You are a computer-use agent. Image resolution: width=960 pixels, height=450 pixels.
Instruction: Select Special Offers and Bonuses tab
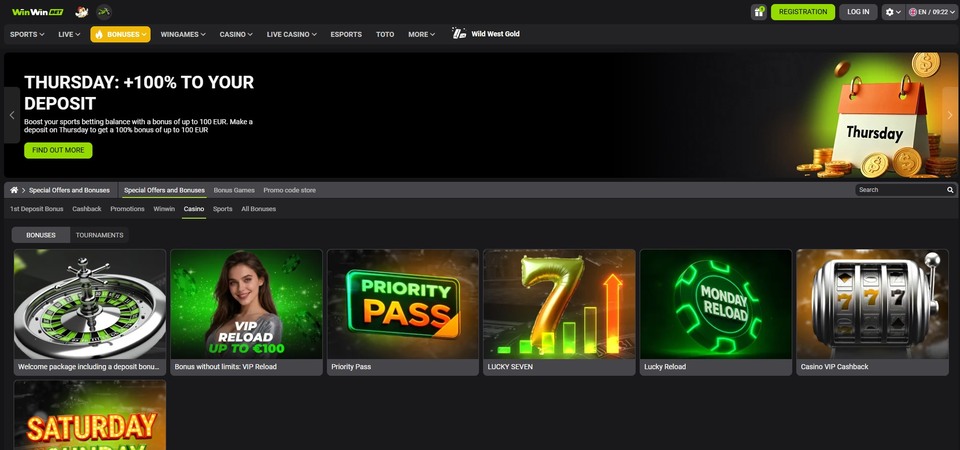coord(164,190)
